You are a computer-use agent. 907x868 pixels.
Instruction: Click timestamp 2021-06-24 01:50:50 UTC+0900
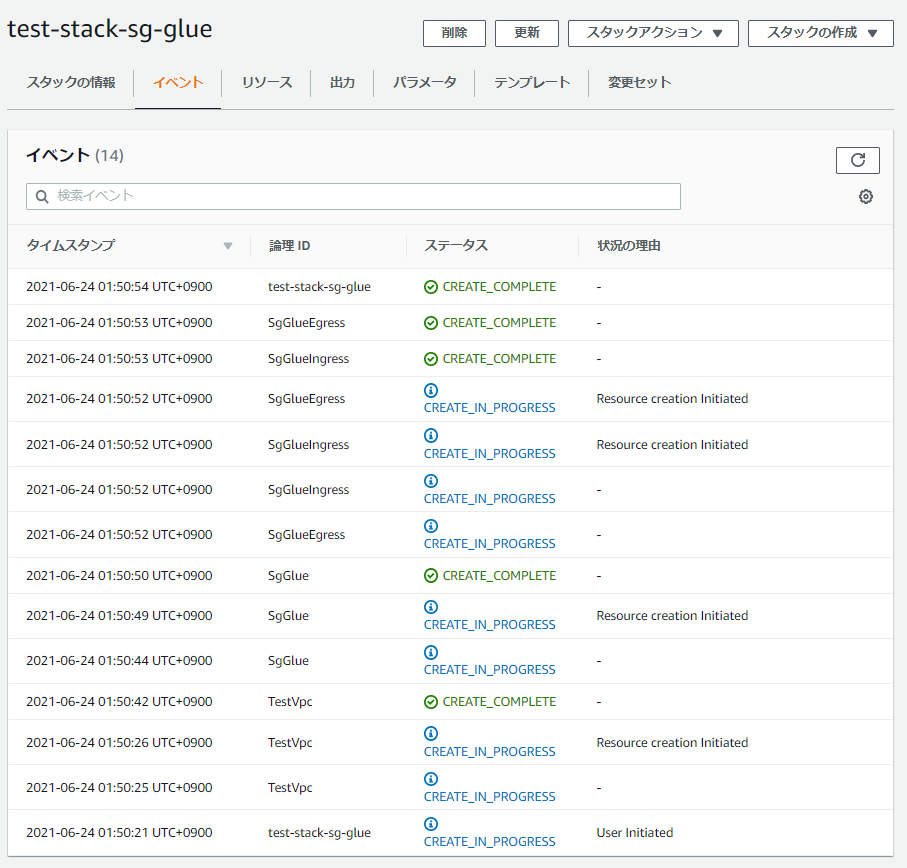(x=119, y=575)
